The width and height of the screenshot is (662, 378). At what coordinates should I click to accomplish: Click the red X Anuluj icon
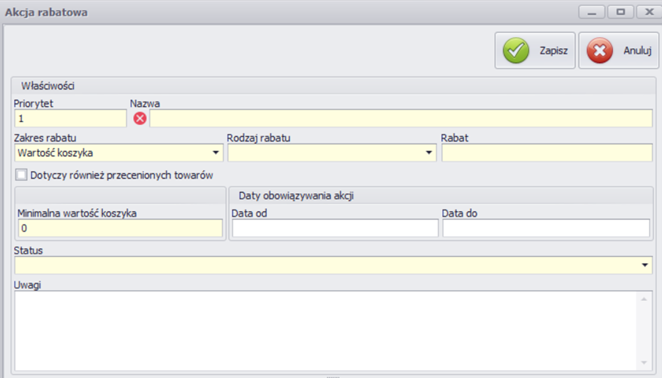point(600,51)
